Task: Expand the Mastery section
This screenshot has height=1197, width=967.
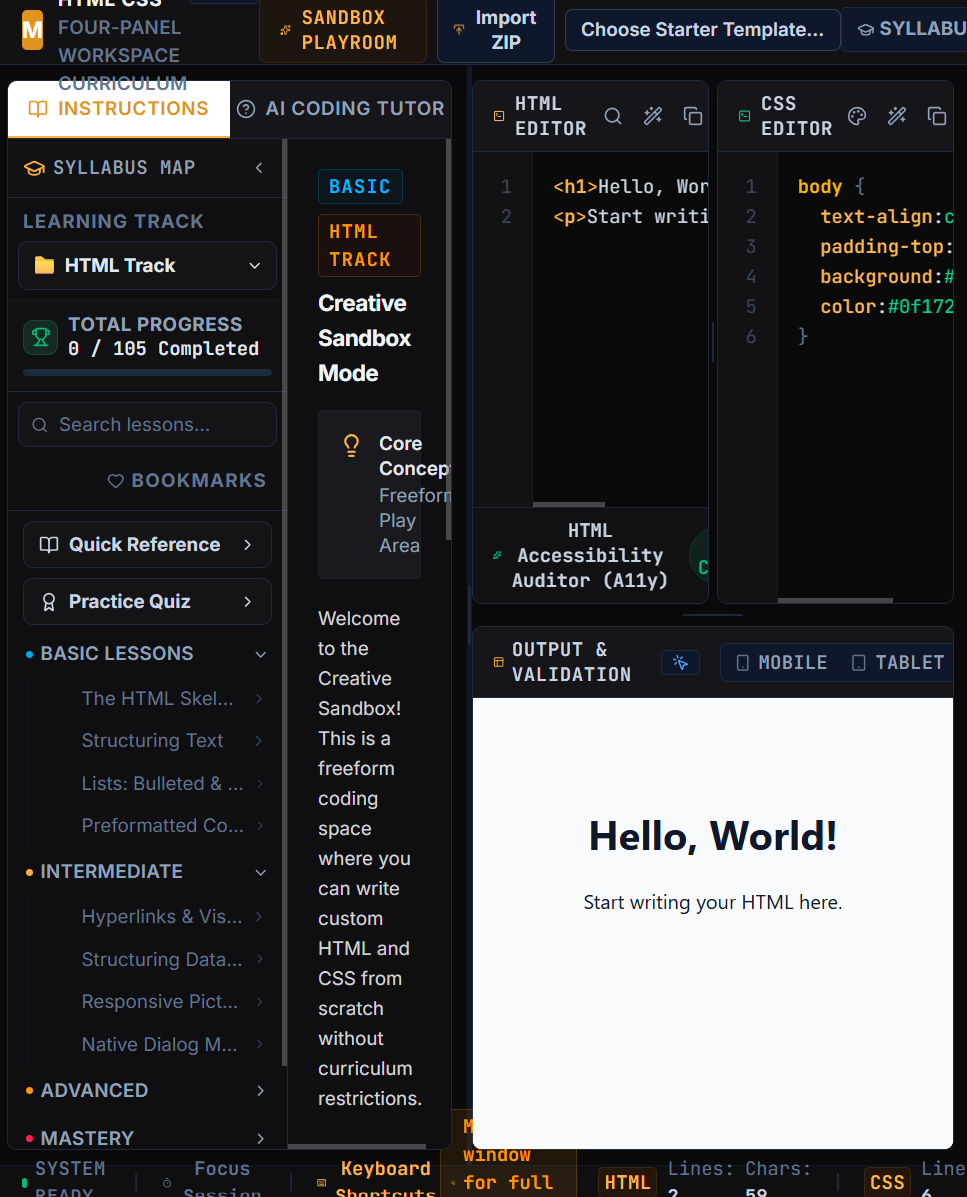Action: [x=147, y=1138]
